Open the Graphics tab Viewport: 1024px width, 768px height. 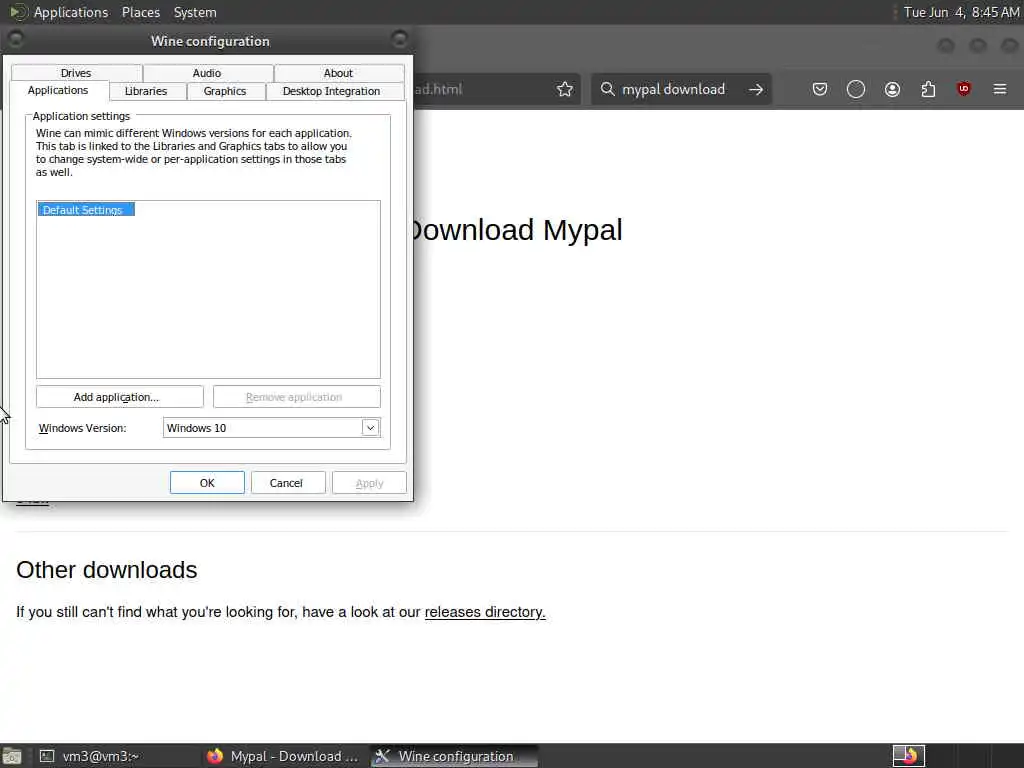click(225, 91)
